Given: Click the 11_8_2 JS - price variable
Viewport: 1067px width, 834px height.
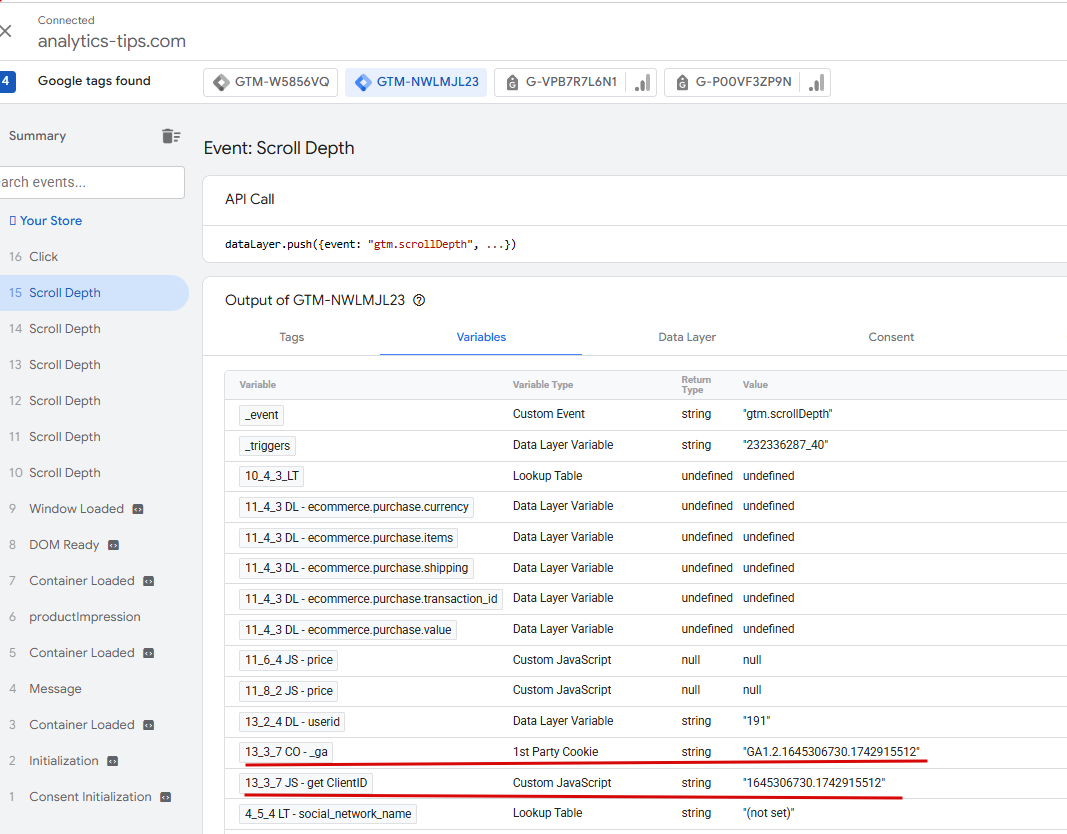Looking at the screenshot, I should (289, 691).
